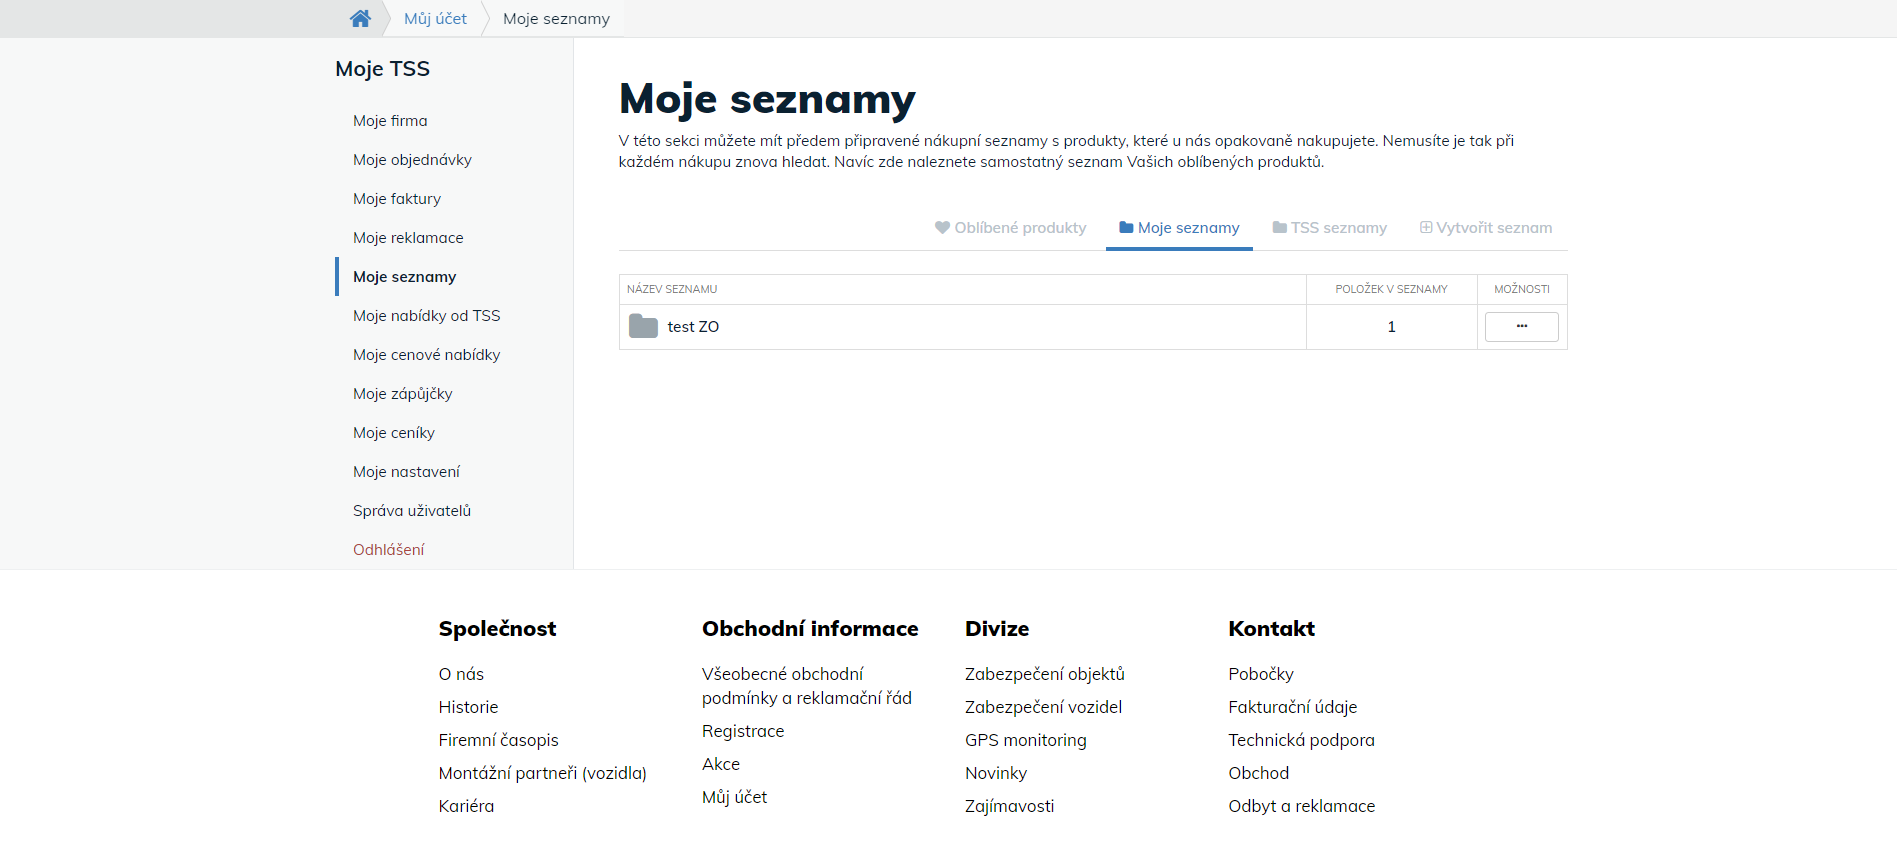
Task: Click the plus icon for Vytvořit seznam
Action: (1426, 228)
